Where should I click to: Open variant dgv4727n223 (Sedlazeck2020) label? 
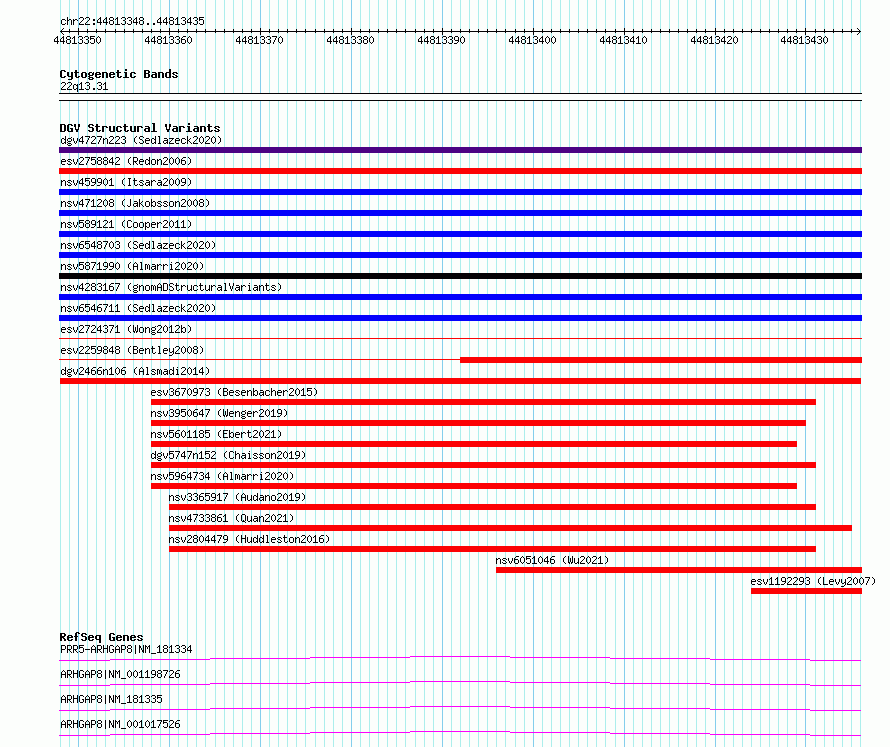[141, 140]
